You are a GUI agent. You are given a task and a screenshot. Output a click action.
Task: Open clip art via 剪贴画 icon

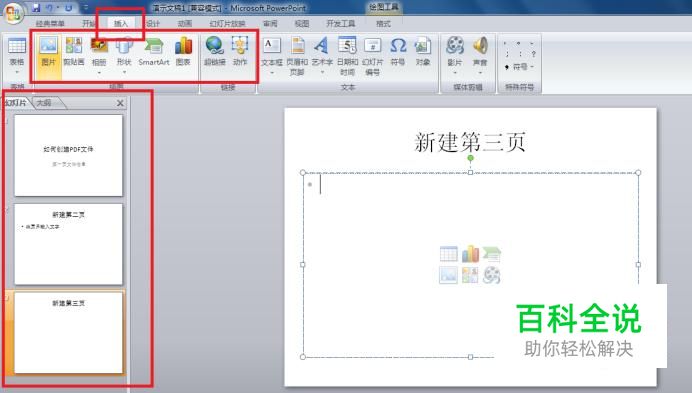(x=74, y=45)
